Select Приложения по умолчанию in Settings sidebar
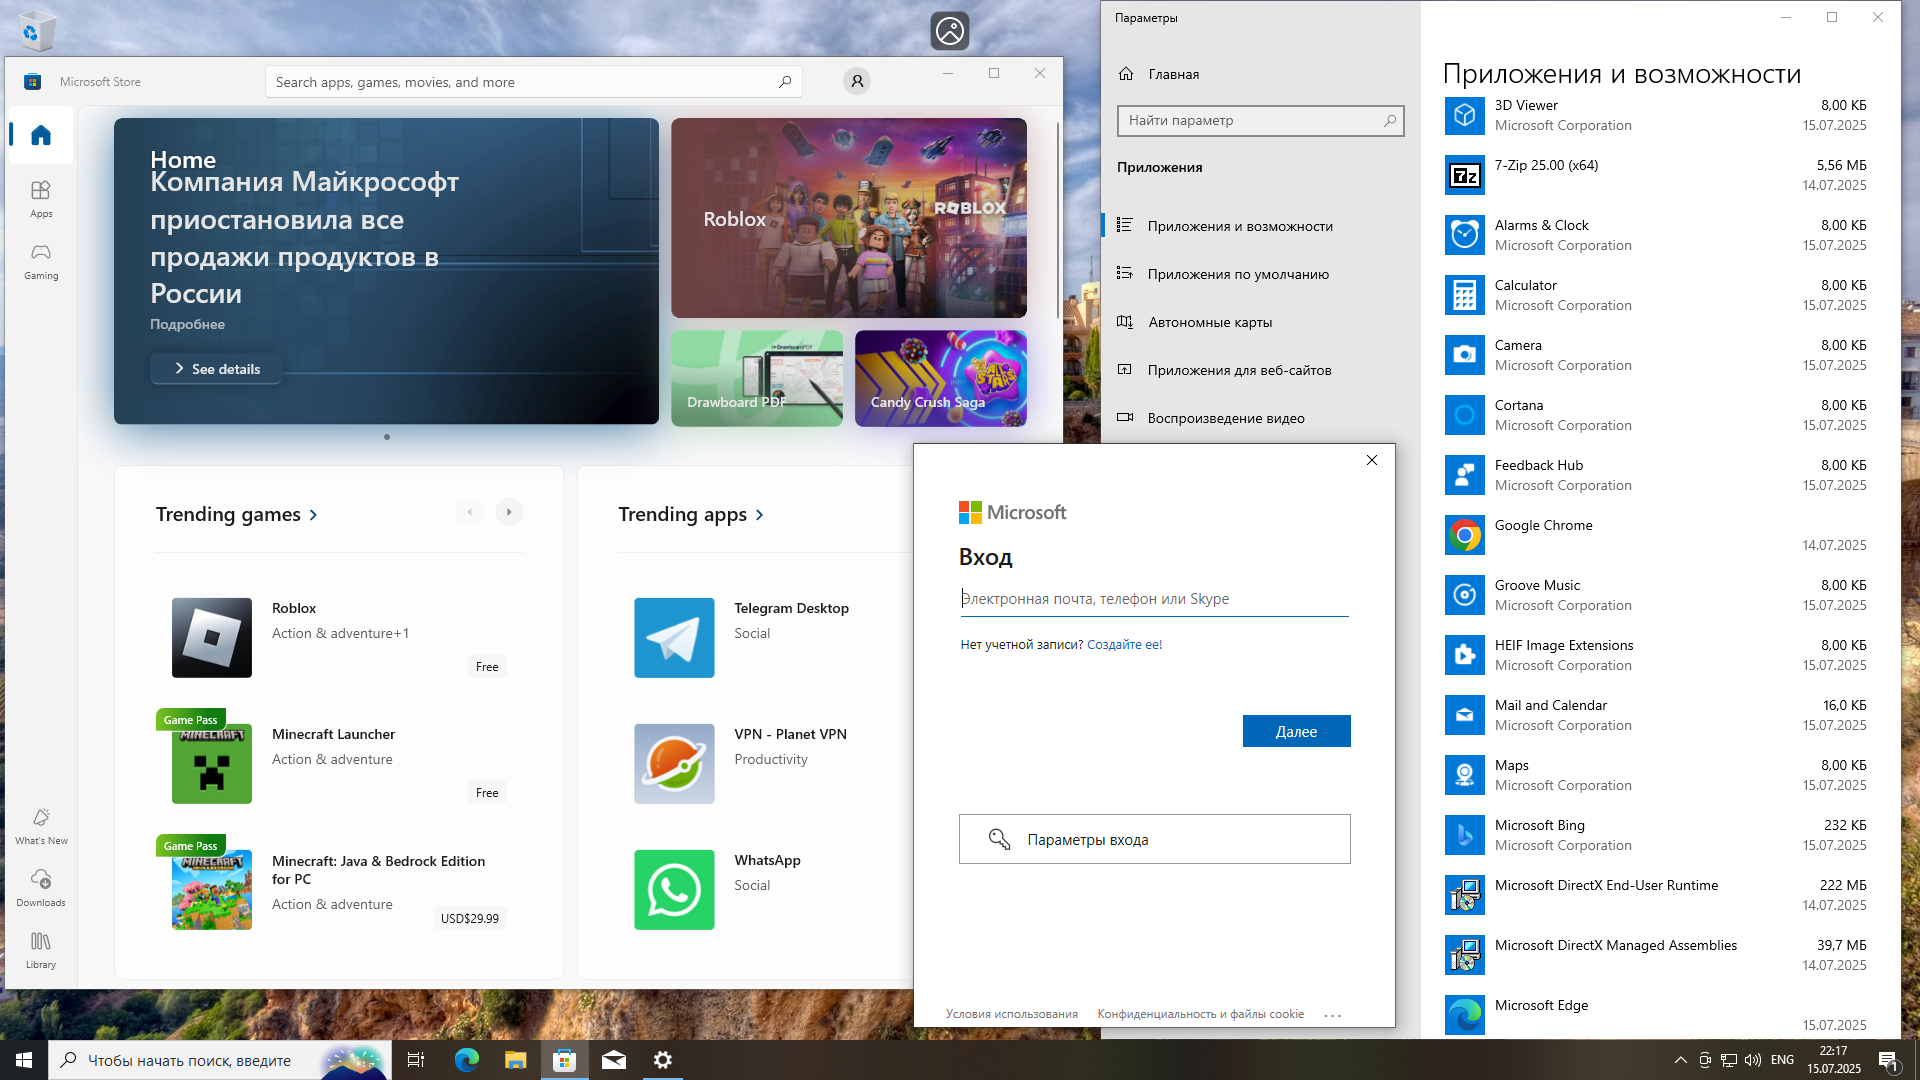Image resolution: width=1920 pixels, height=1080 pixels. coord(1260,274)
